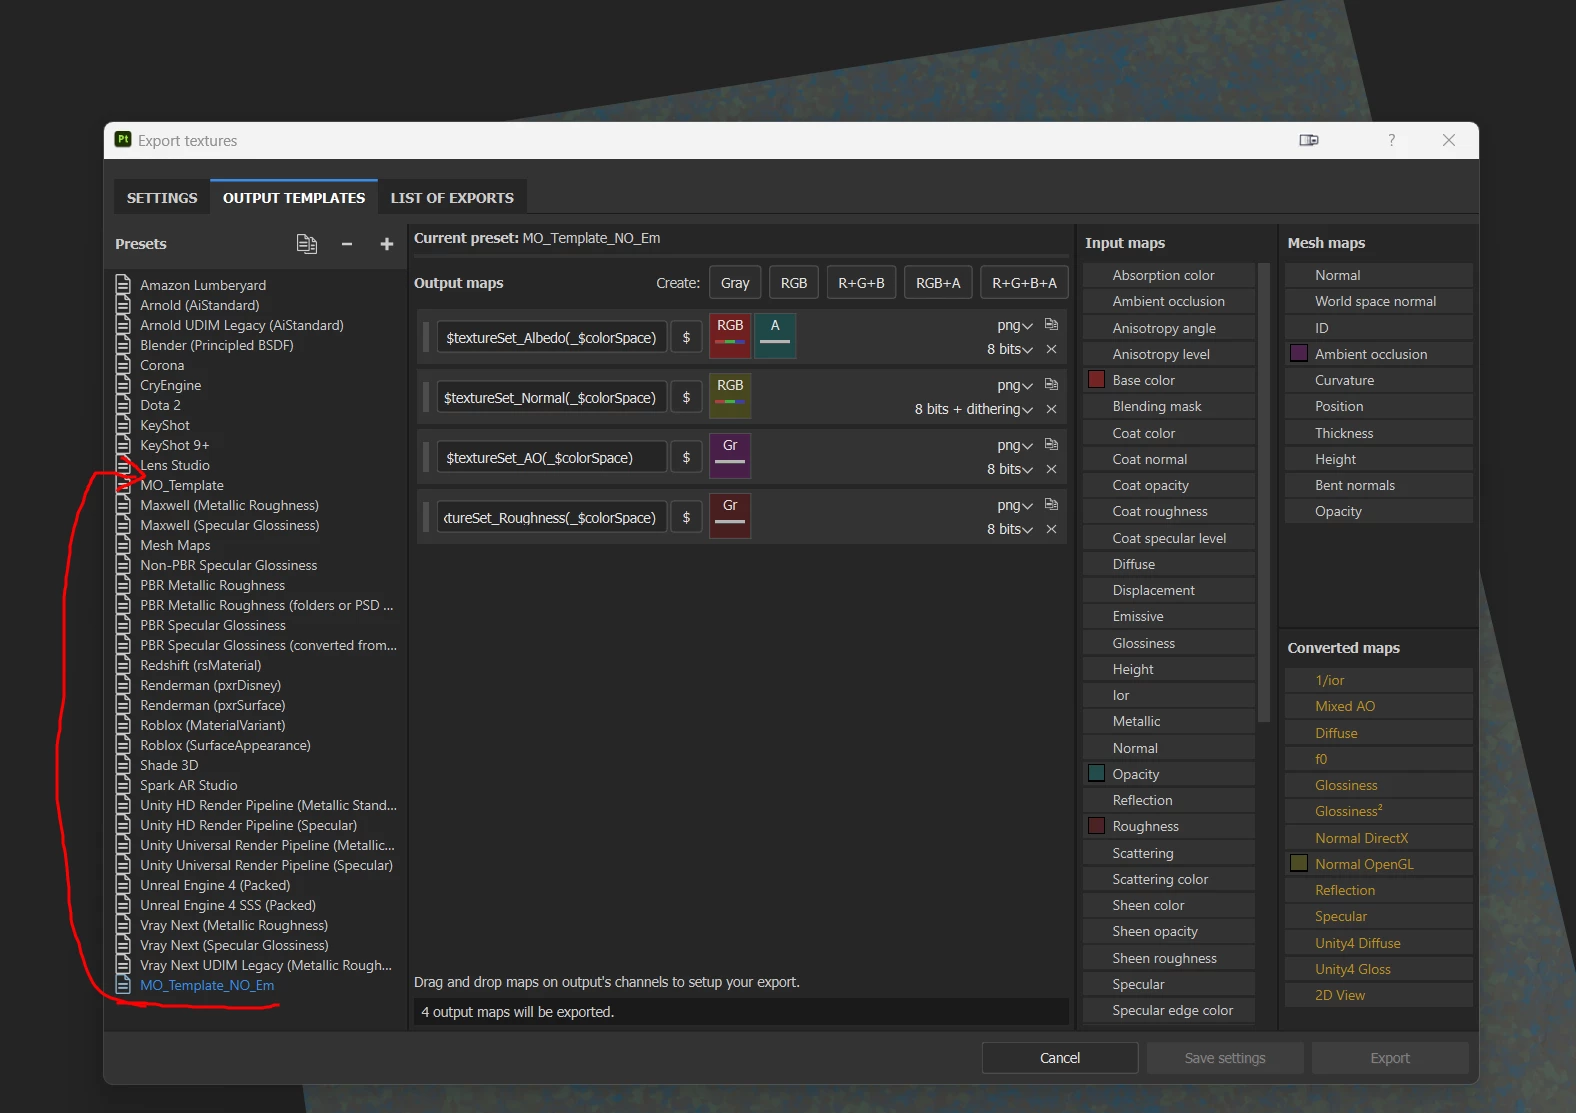Screen dimensions: 1576x1113
Task: Click the $ variable button for Normal map
Action: 686,398
